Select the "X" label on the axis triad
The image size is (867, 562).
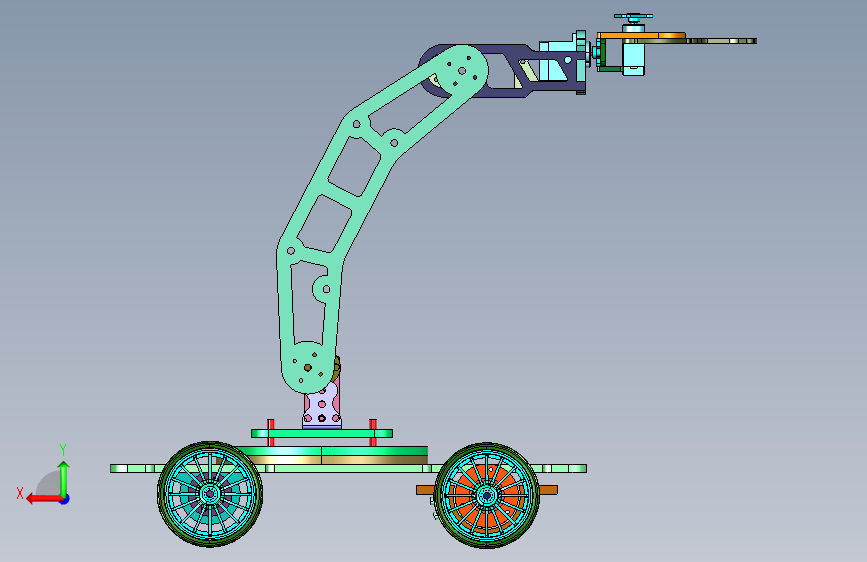pos(20,493)
